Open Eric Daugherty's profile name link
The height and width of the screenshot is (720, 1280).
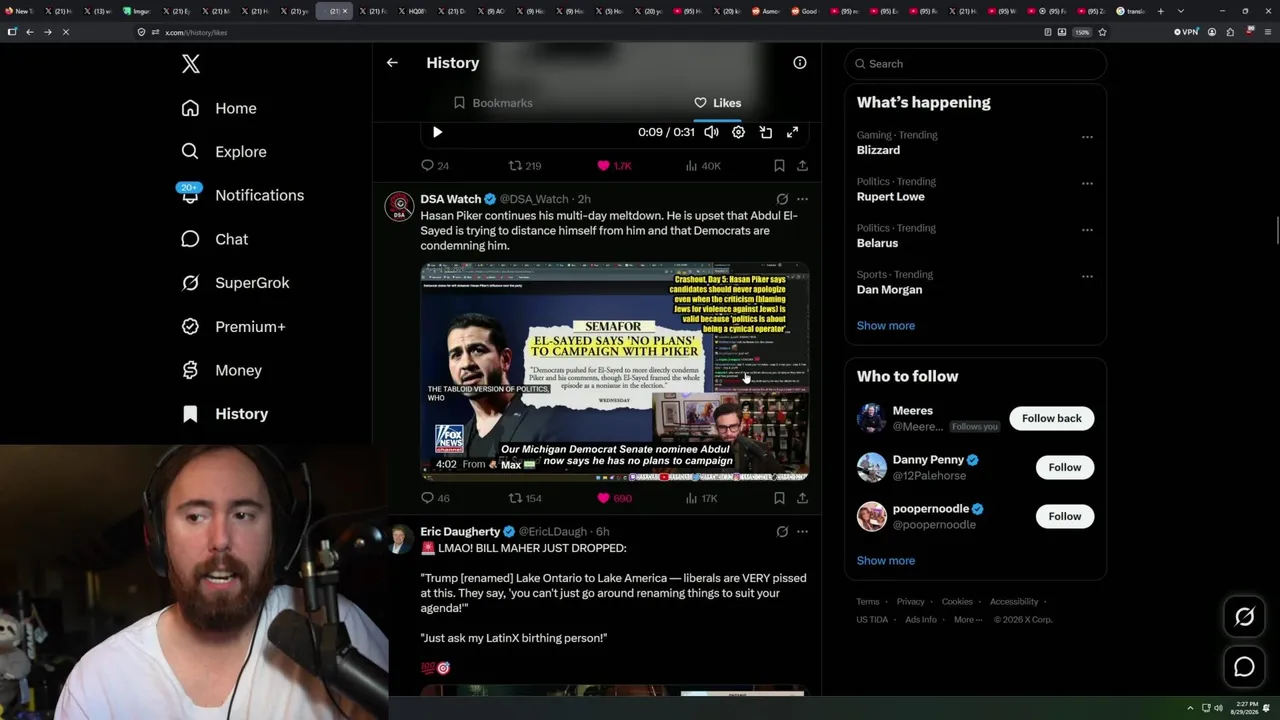click(x=460, y=532)
